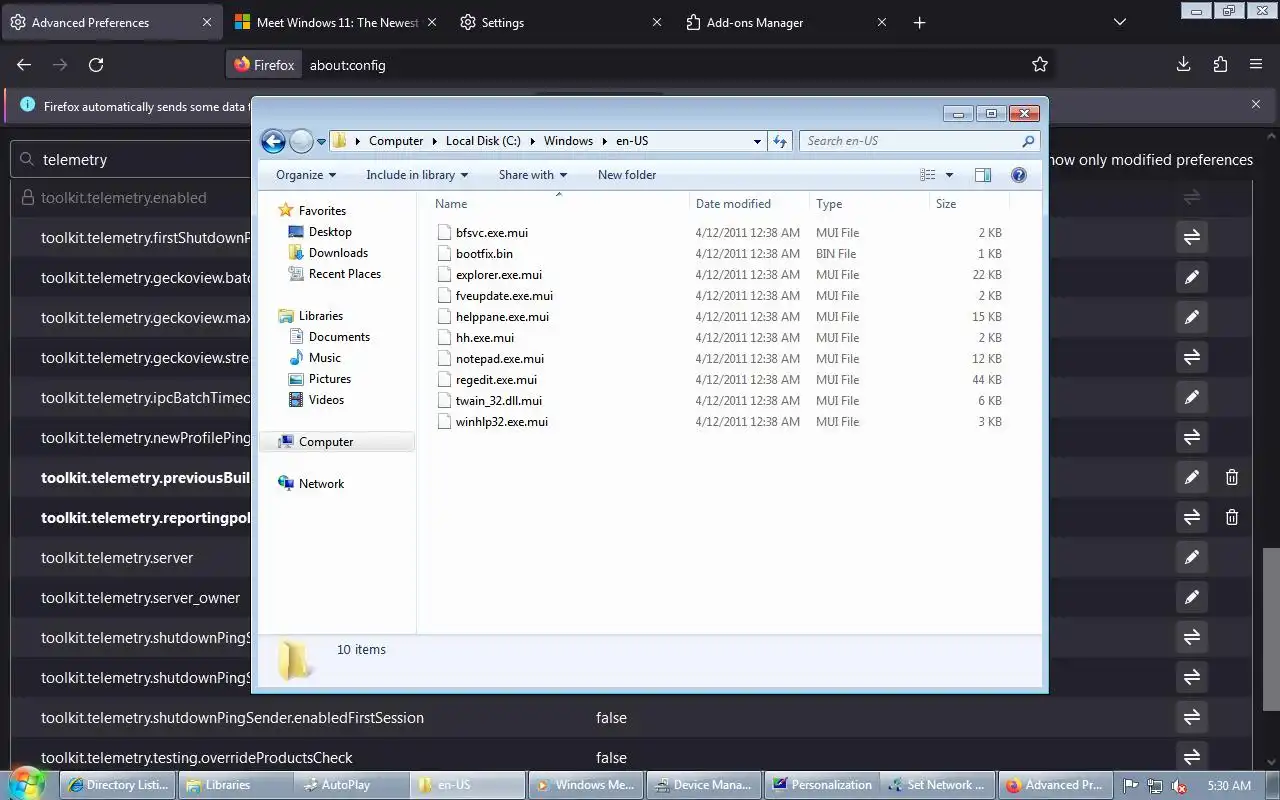Open Firefox hamburger application menu
The image size is (1280, 800).
(x=1256, y=64)
